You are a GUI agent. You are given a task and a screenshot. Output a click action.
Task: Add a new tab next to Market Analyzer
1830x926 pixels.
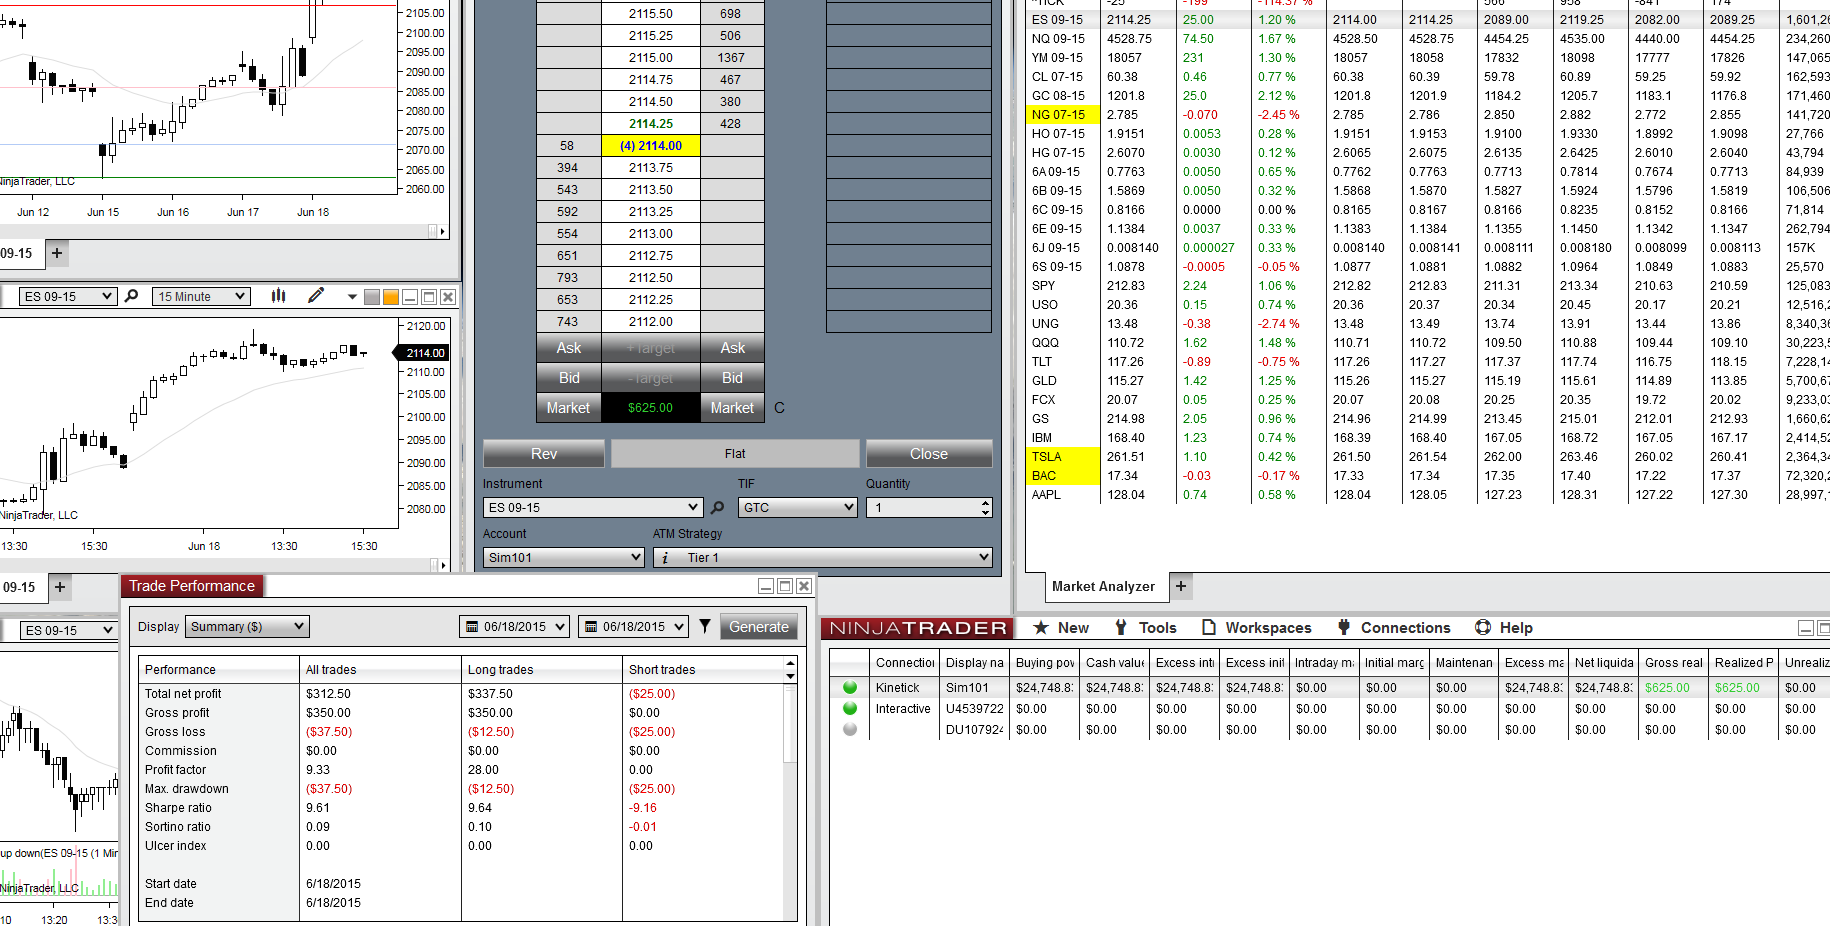coord(1181,586)
